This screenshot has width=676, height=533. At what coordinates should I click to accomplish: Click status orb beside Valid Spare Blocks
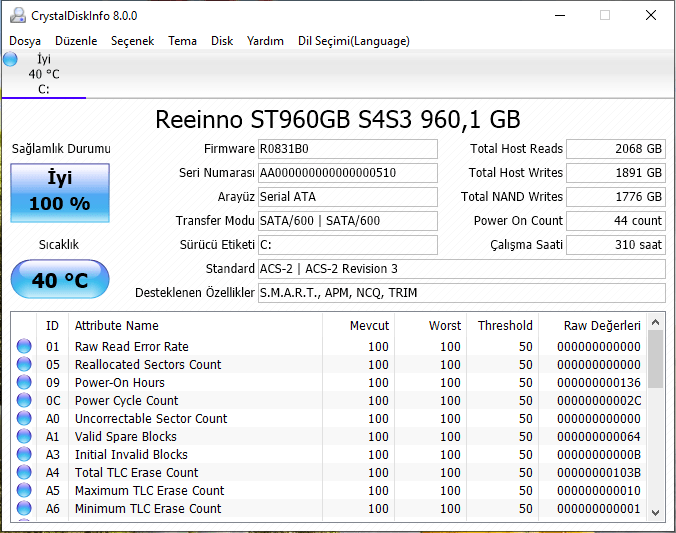point(24,437)
